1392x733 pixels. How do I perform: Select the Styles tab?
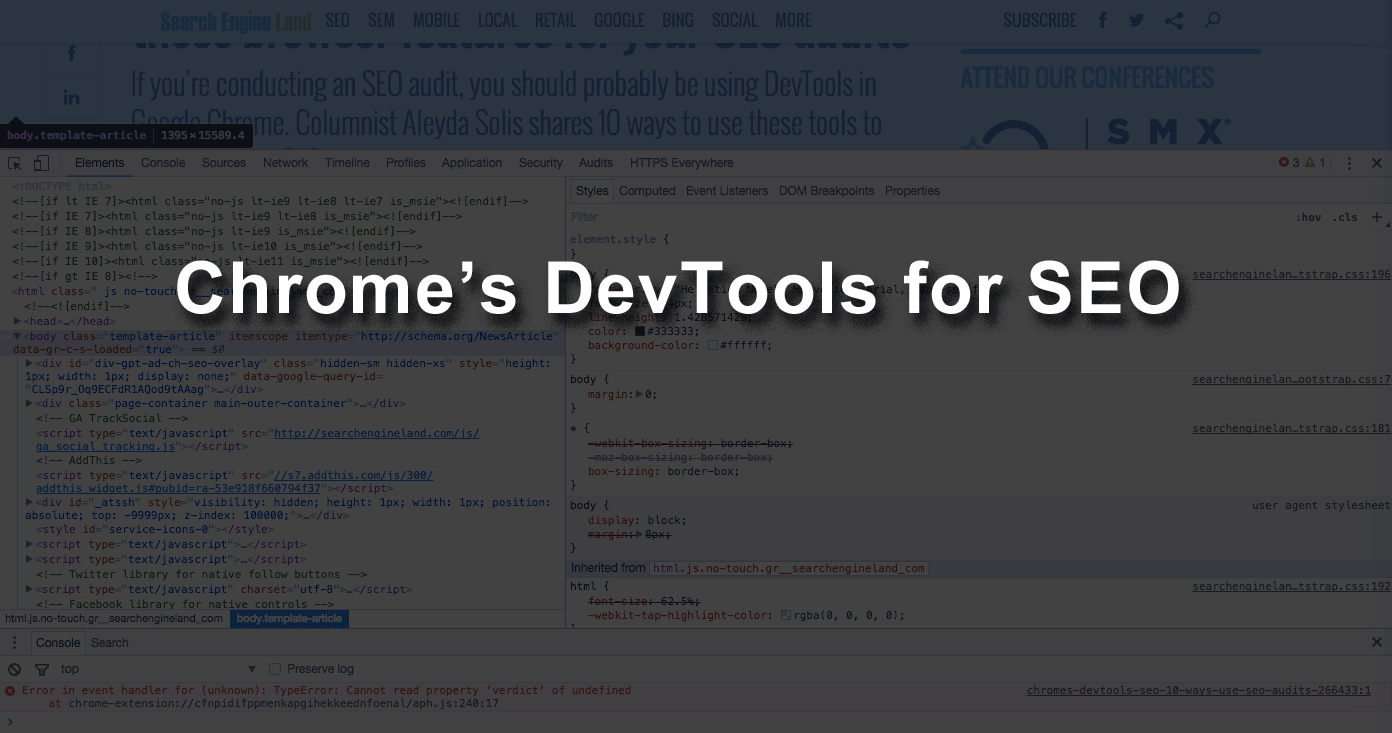coord(592,191)
